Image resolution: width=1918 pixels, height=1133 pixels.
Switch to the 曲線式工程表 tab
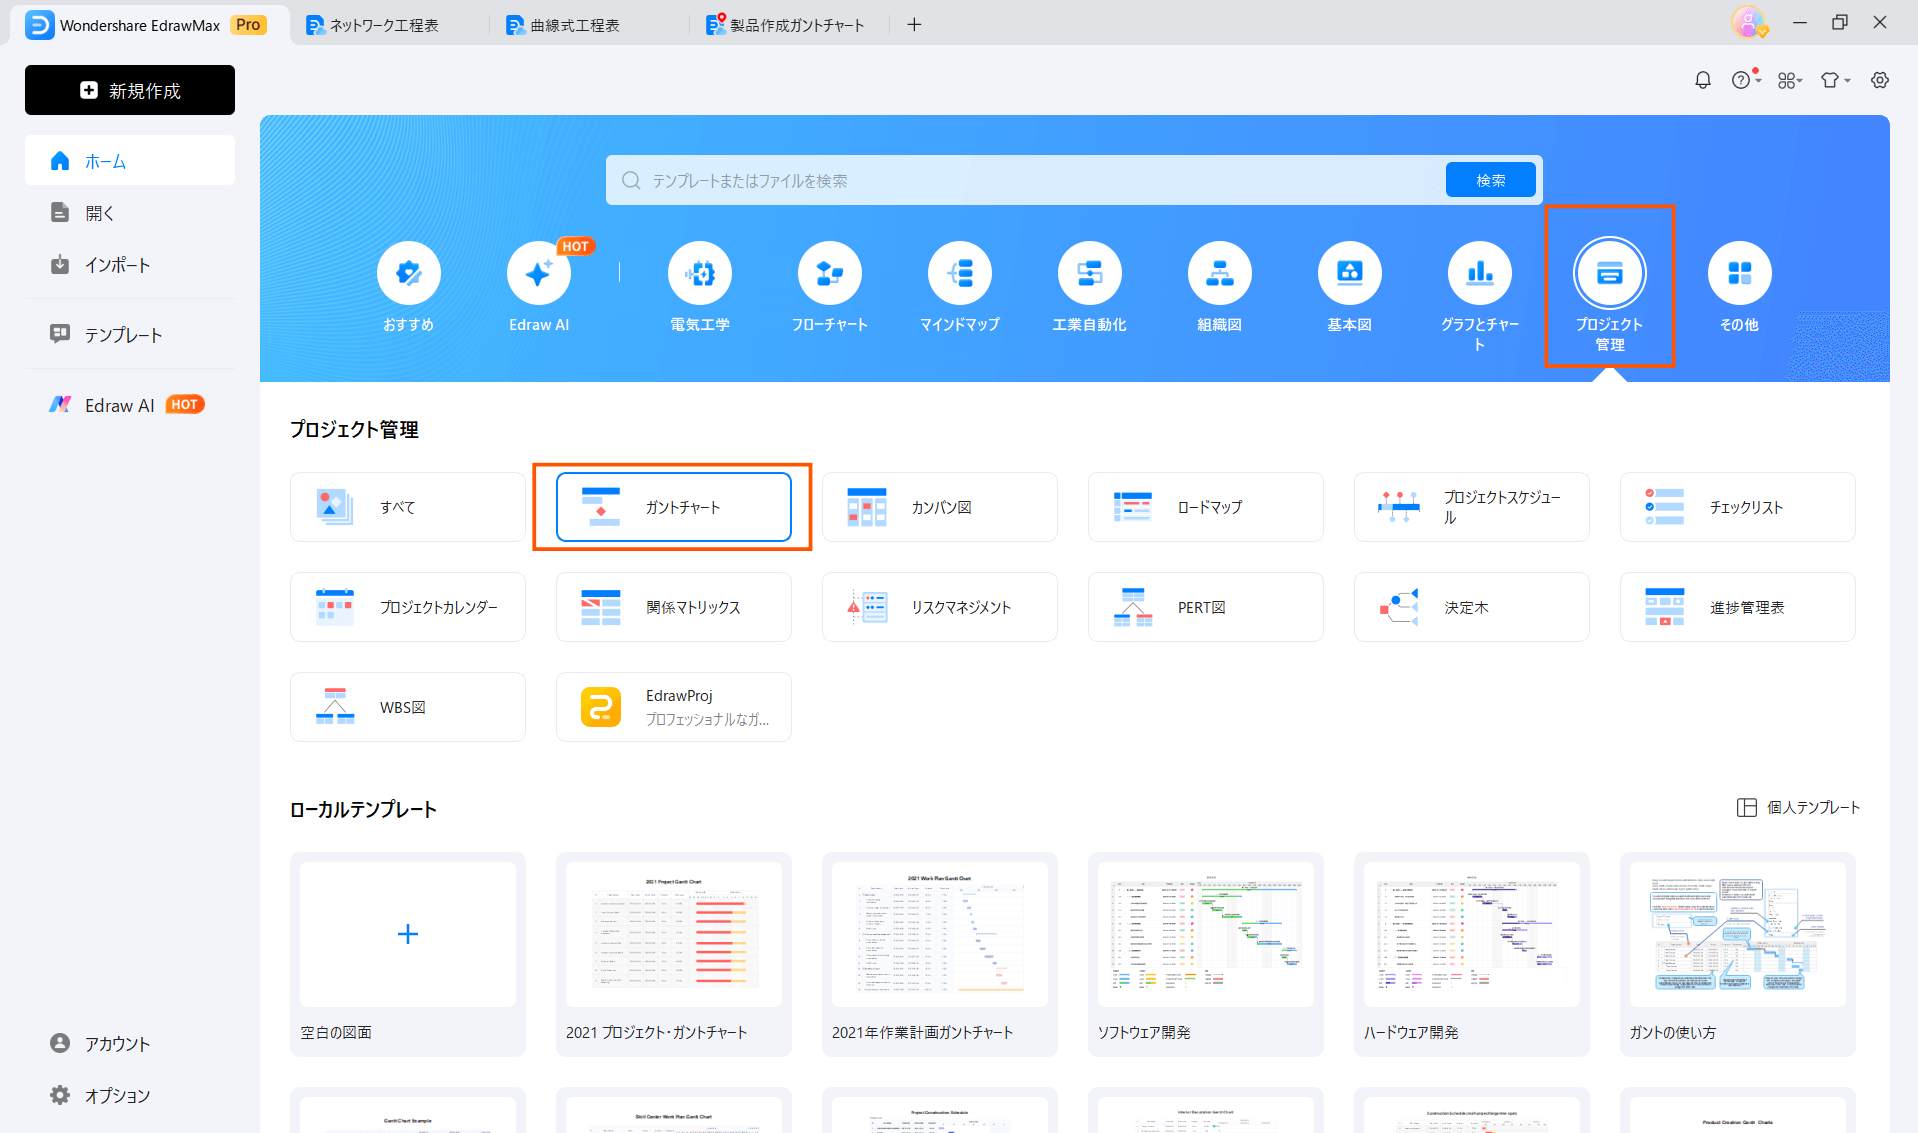tap(575, 25)
